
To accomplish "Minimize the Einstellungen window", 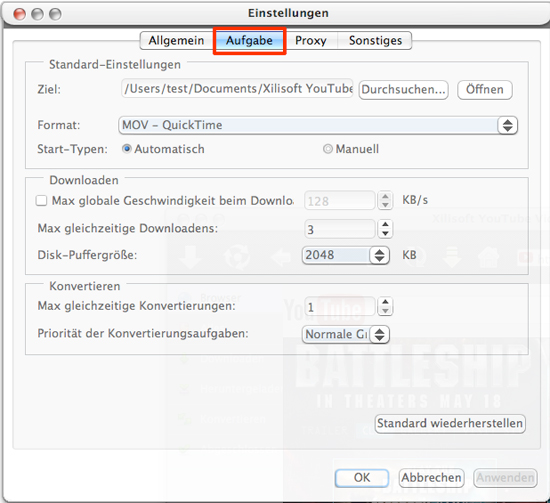I will tap(37, 14).
